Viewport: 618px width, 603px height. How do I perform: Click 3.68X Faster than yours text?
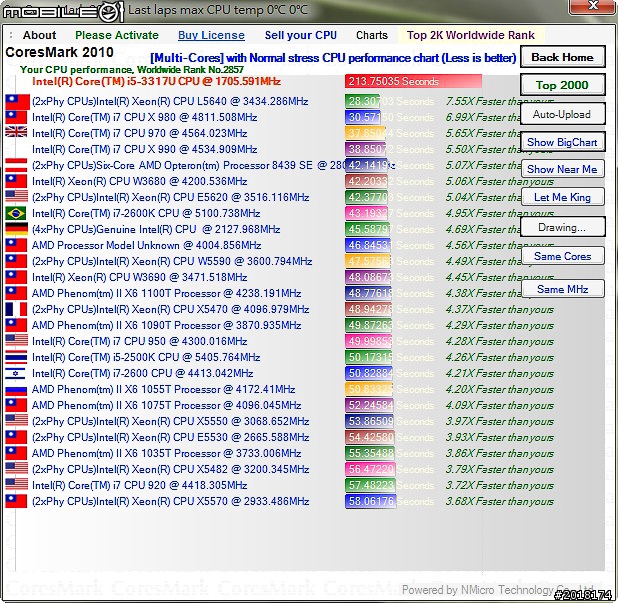499,501
